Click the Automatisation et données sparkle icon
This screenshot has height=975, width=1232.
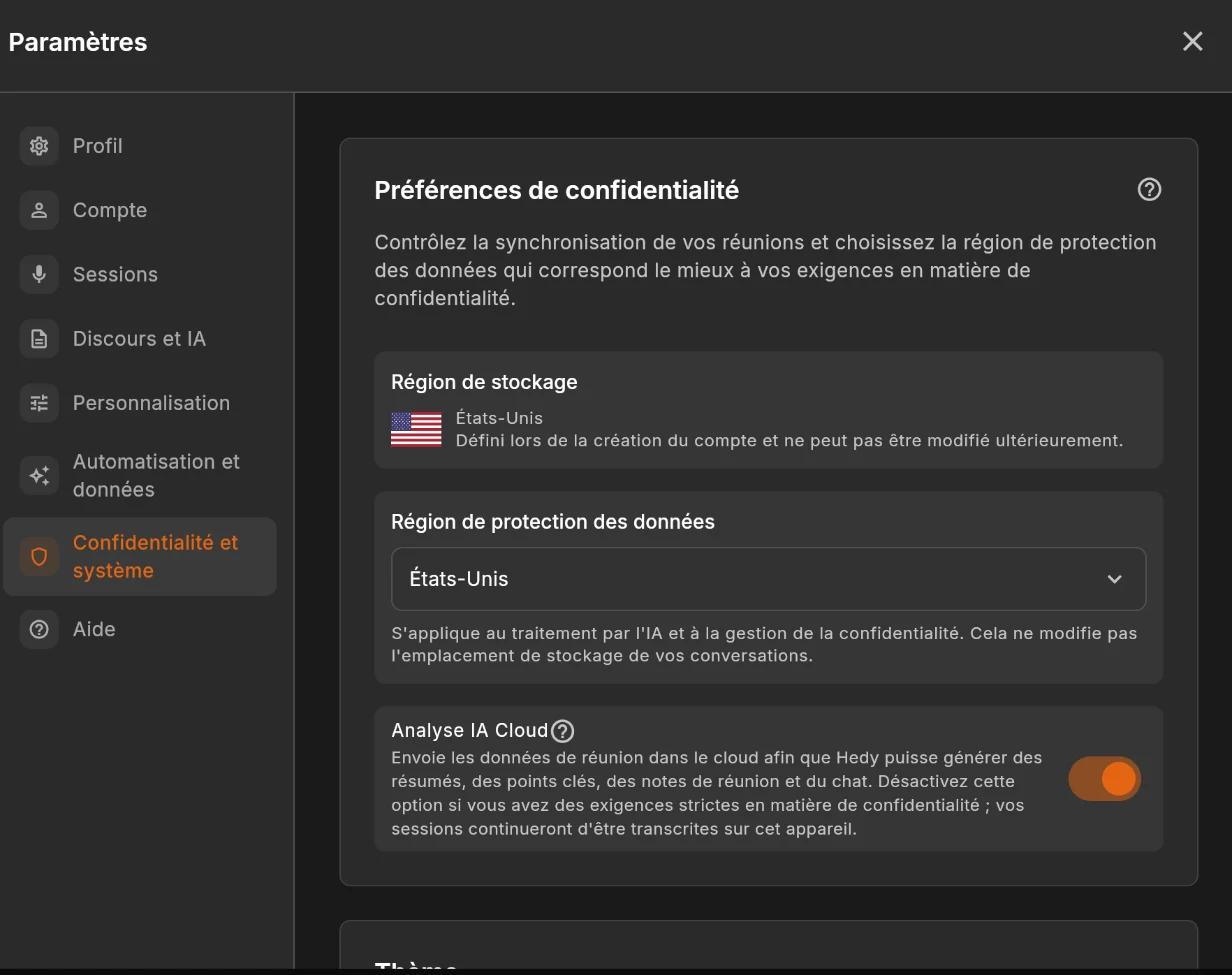click(39, 476)
